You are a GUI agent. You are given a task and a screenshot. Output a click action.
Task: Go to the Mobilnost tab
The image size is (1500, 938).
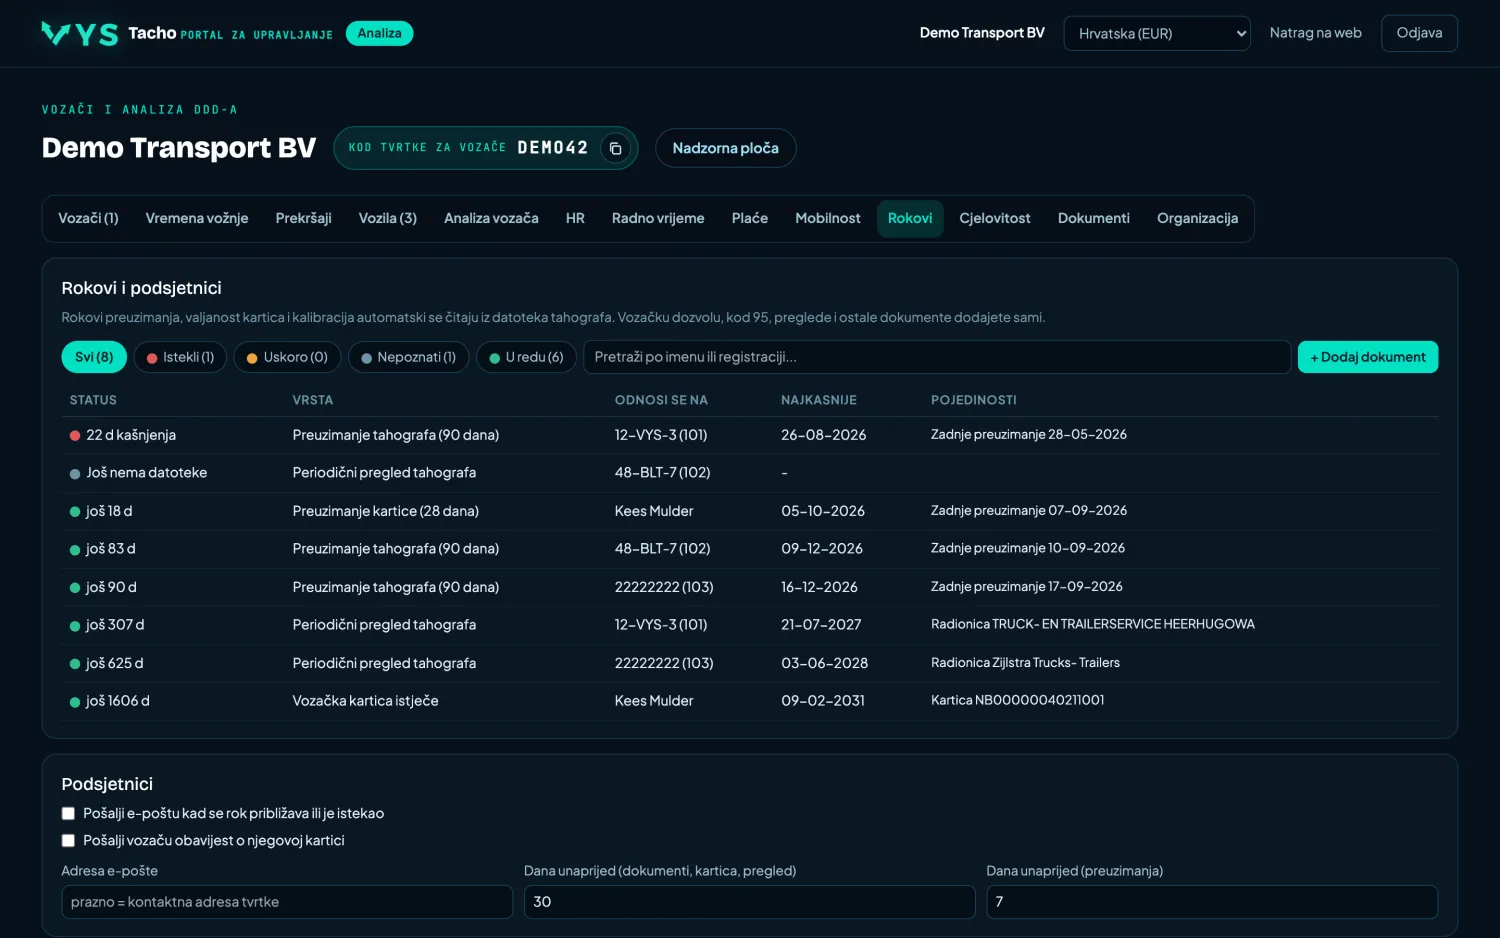coord(827,218)
